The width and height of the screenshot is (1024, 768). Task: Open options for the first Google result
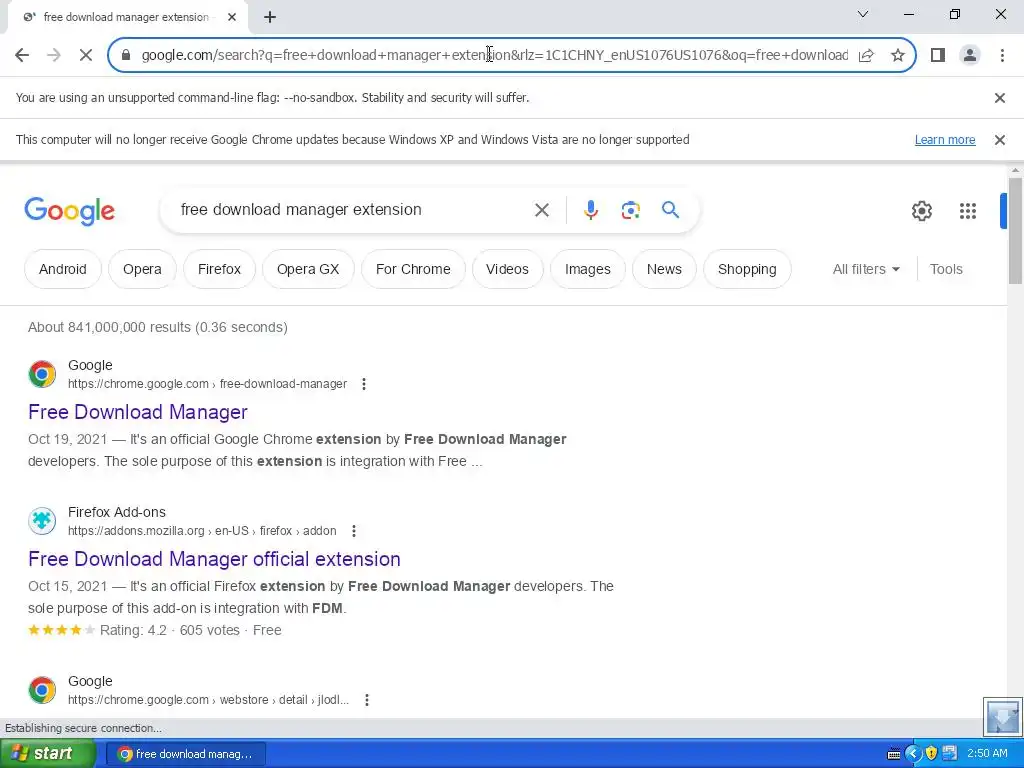pos(364,384)
